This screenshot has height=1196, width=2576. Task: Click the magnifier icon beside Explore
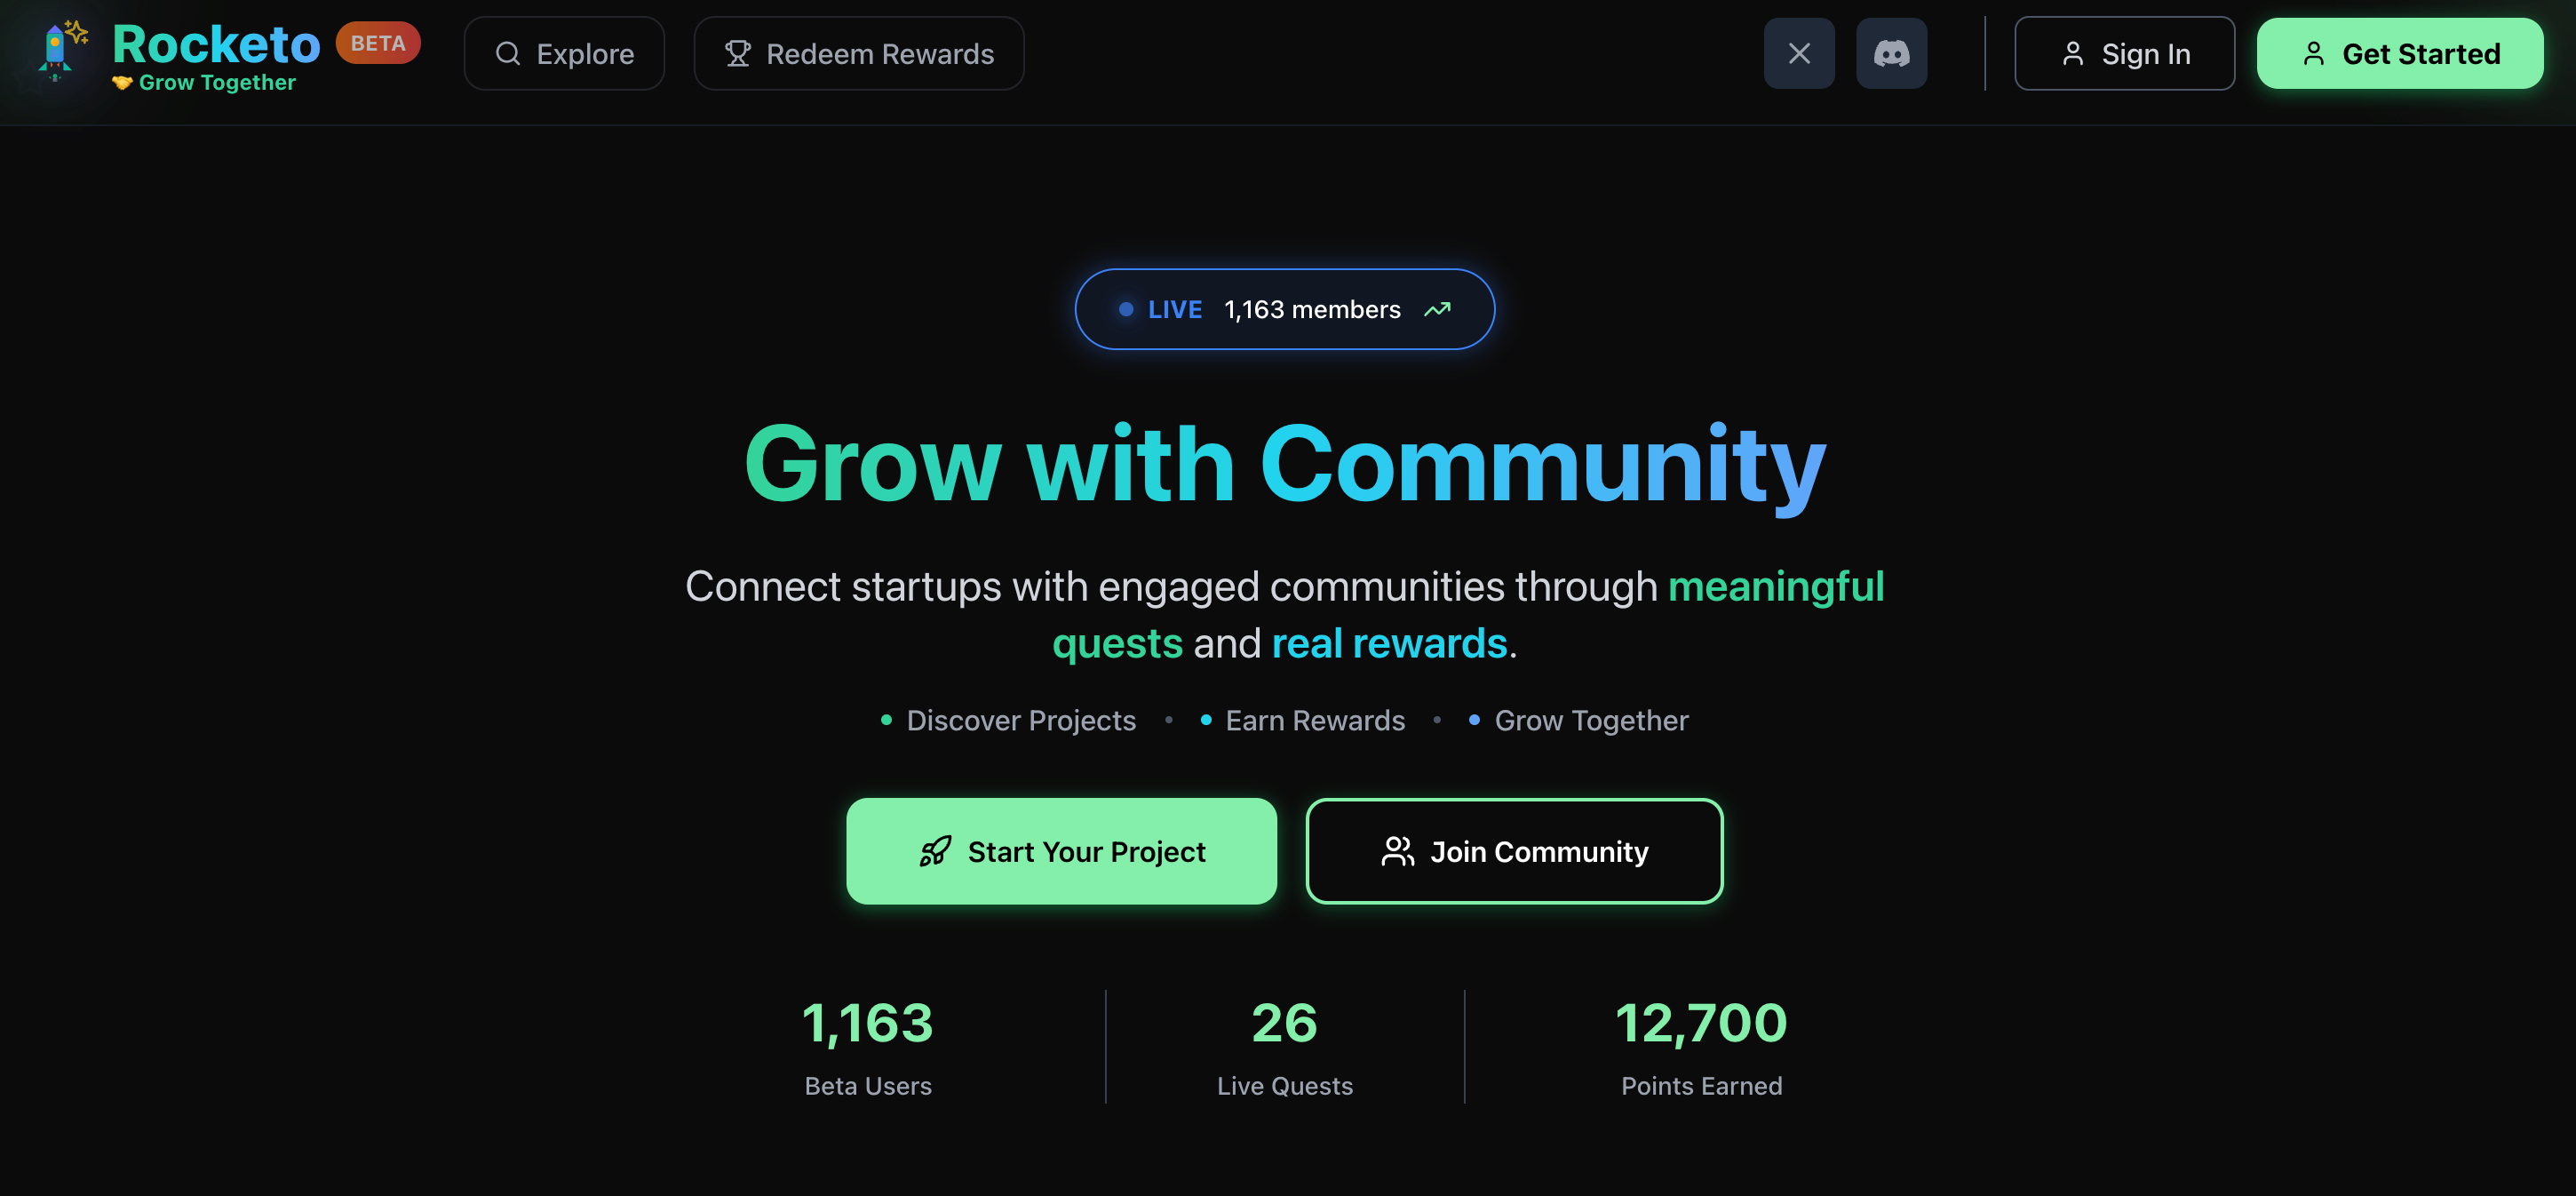pyautogui.click(x=508, y=54)
